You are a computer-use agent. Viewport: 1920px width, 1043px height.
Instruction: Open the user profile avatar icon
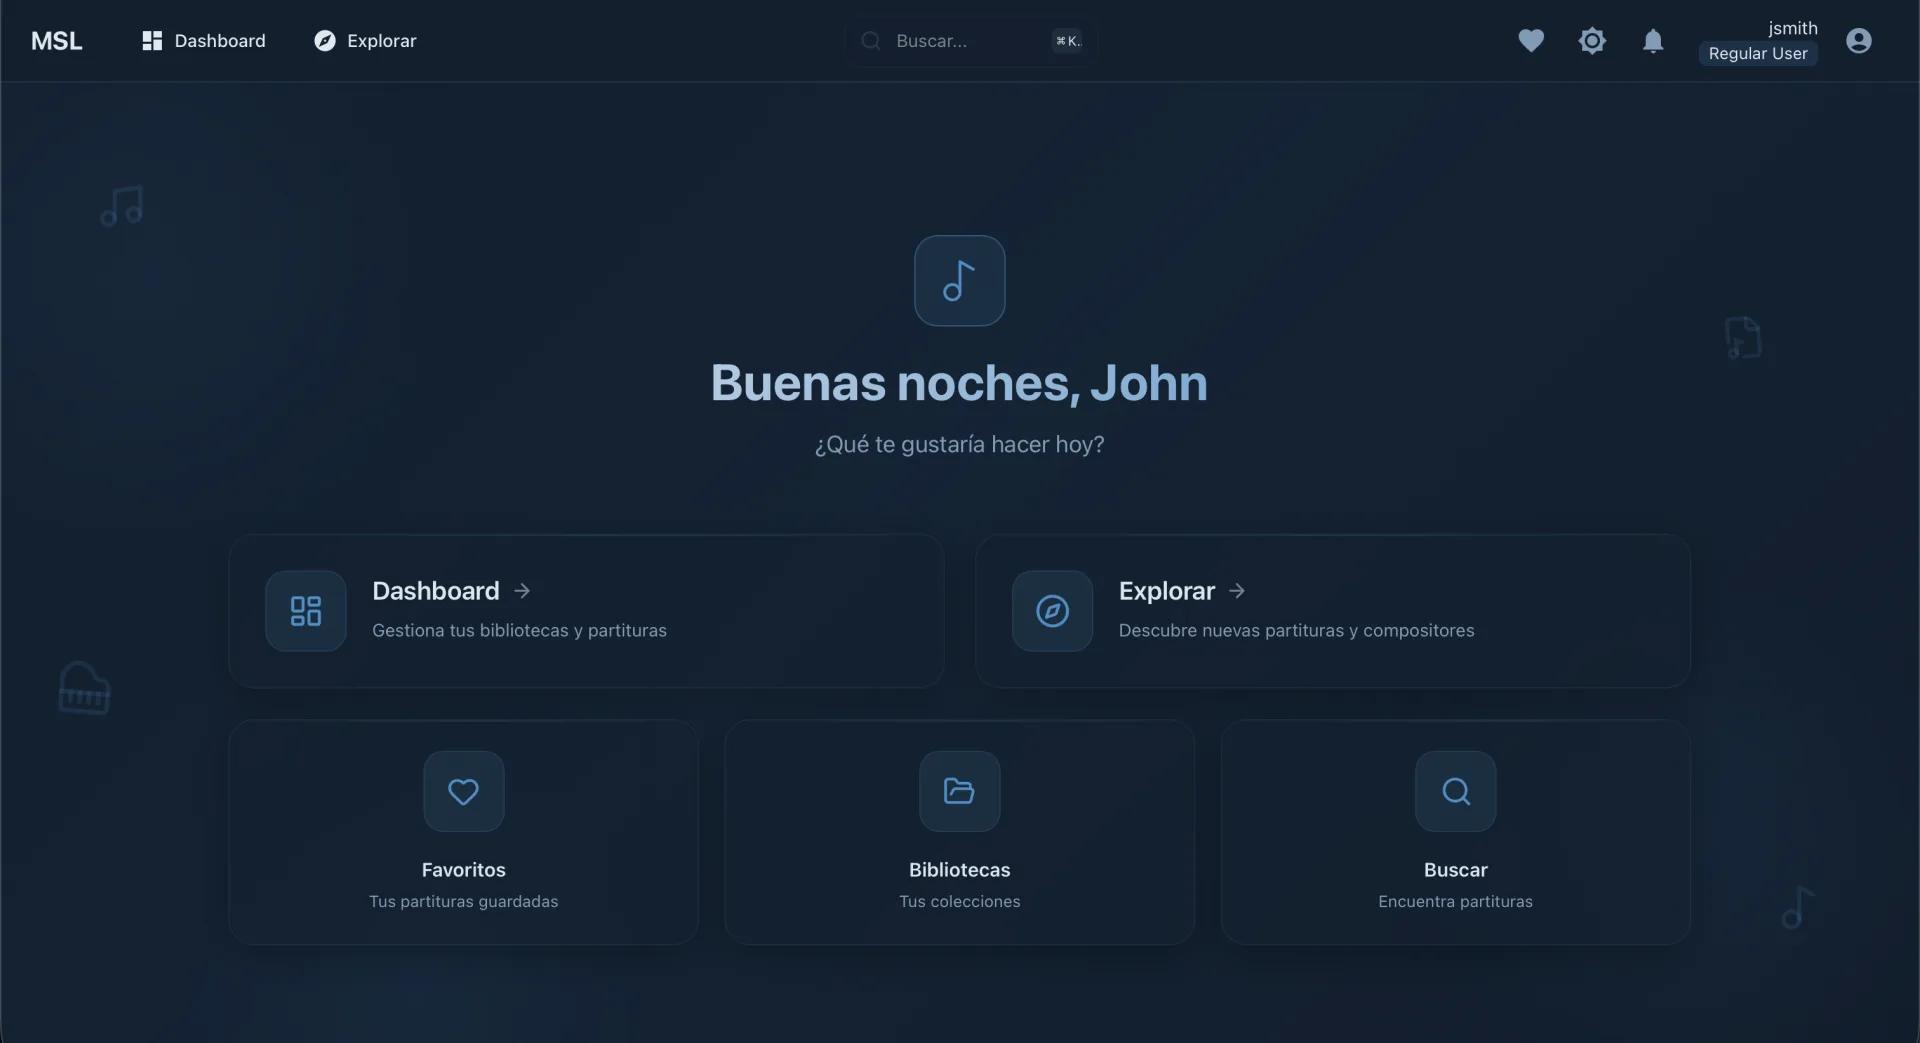1859,41
